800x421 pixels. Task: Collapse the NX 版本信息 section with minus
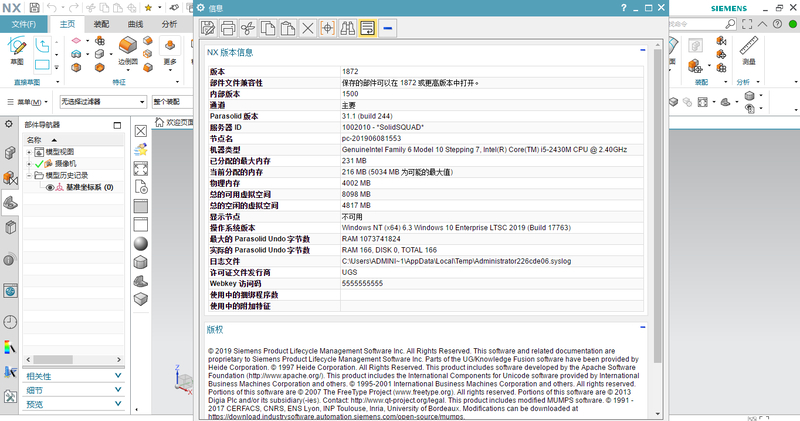pos(642,51)
